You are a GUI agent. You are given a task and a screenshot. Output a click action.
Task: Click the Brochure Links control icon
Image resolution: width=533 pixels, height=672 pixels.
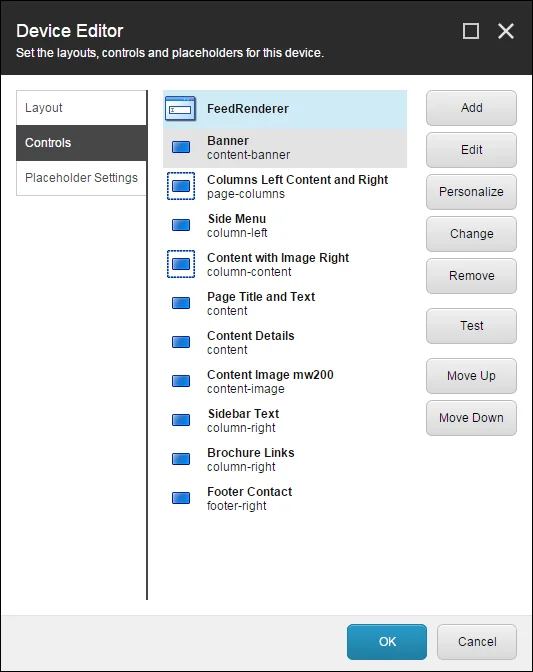[x=181, y=459]
